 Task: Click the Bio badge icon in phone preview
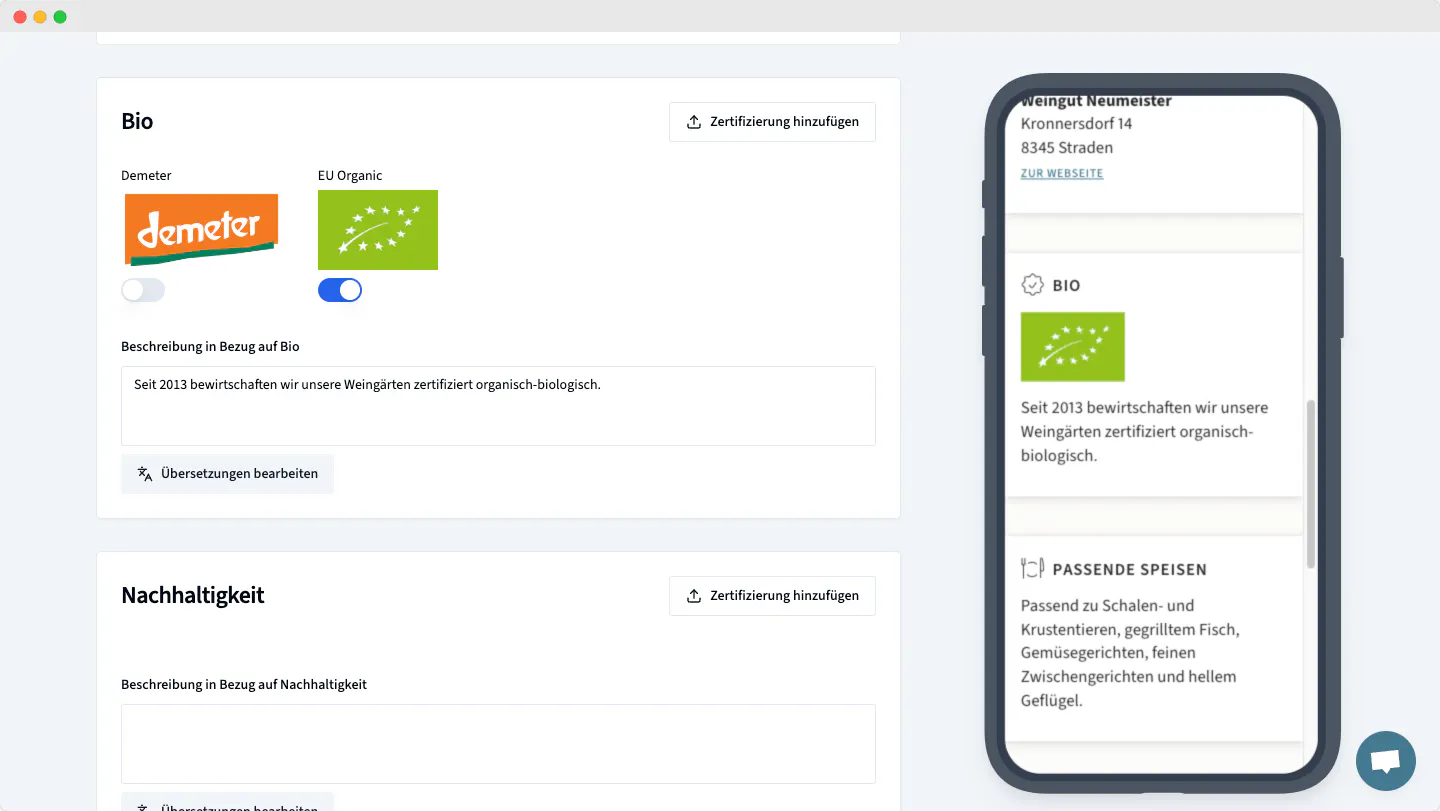coord(1032,285)
